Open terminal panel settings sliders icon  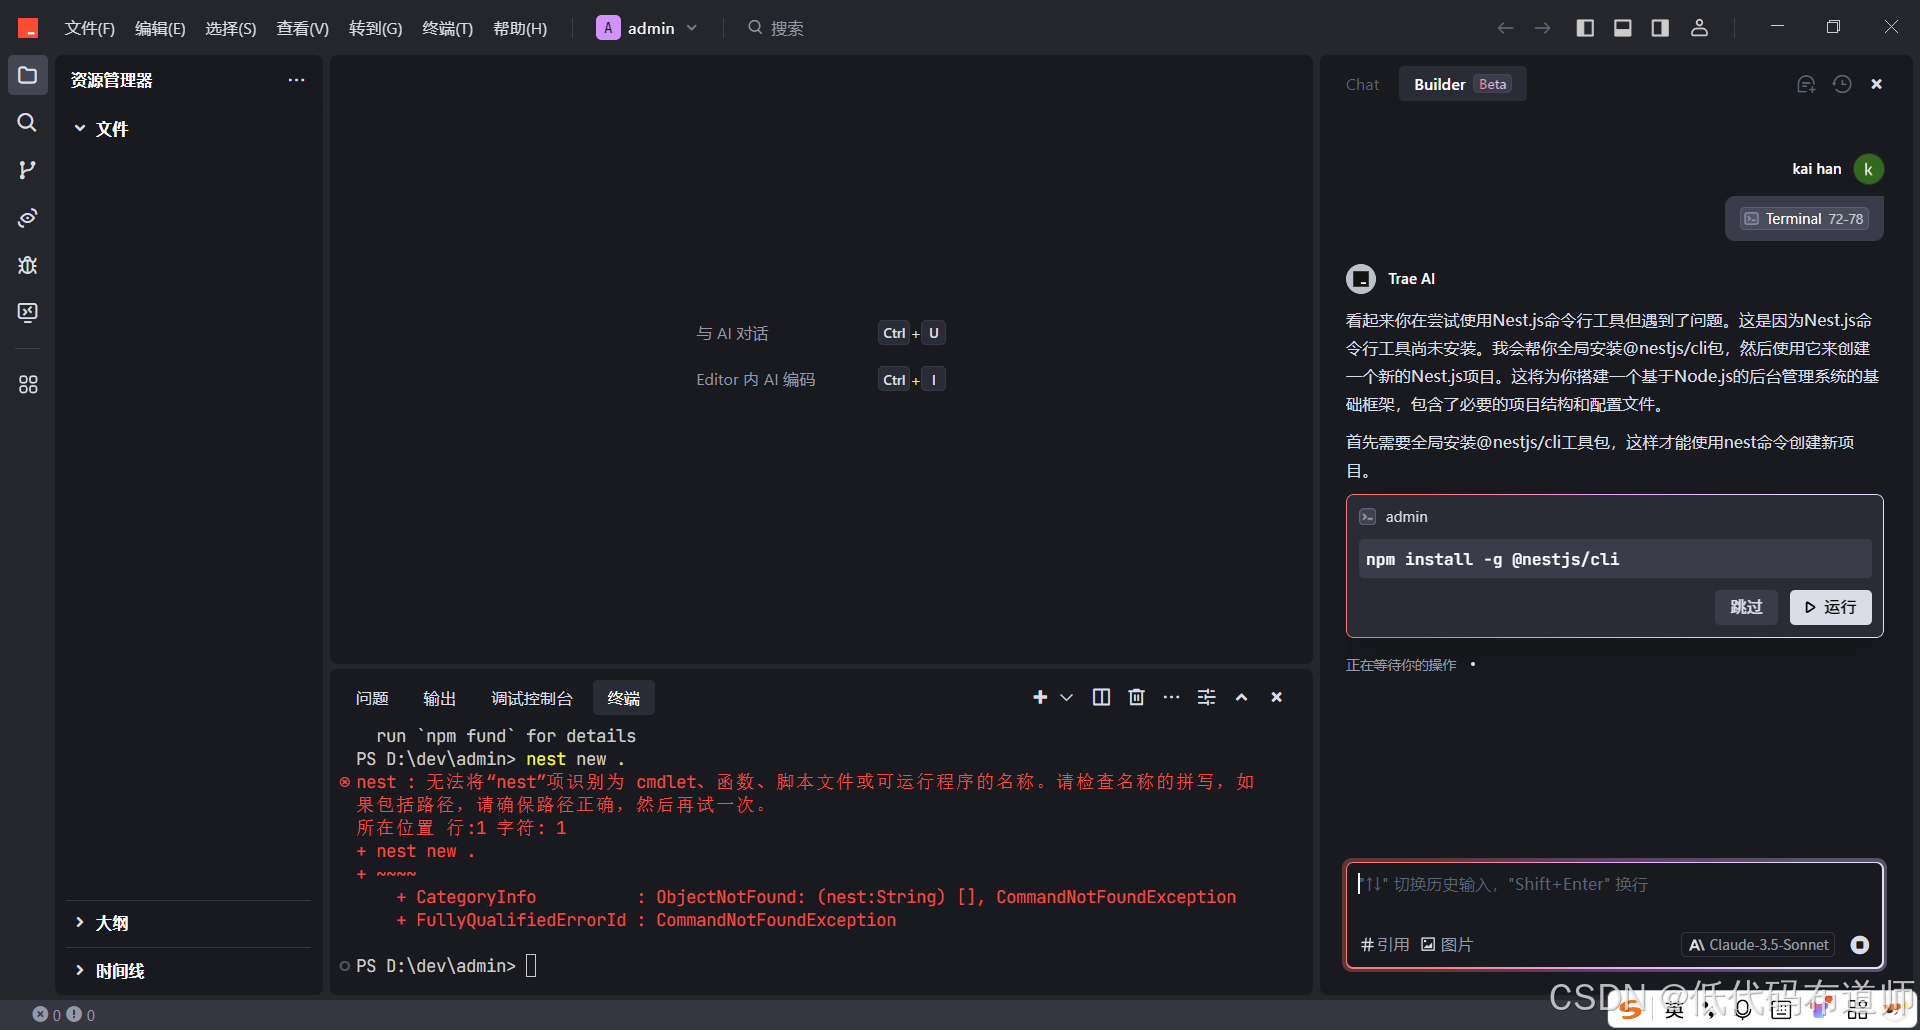[x=1207, y=697]
